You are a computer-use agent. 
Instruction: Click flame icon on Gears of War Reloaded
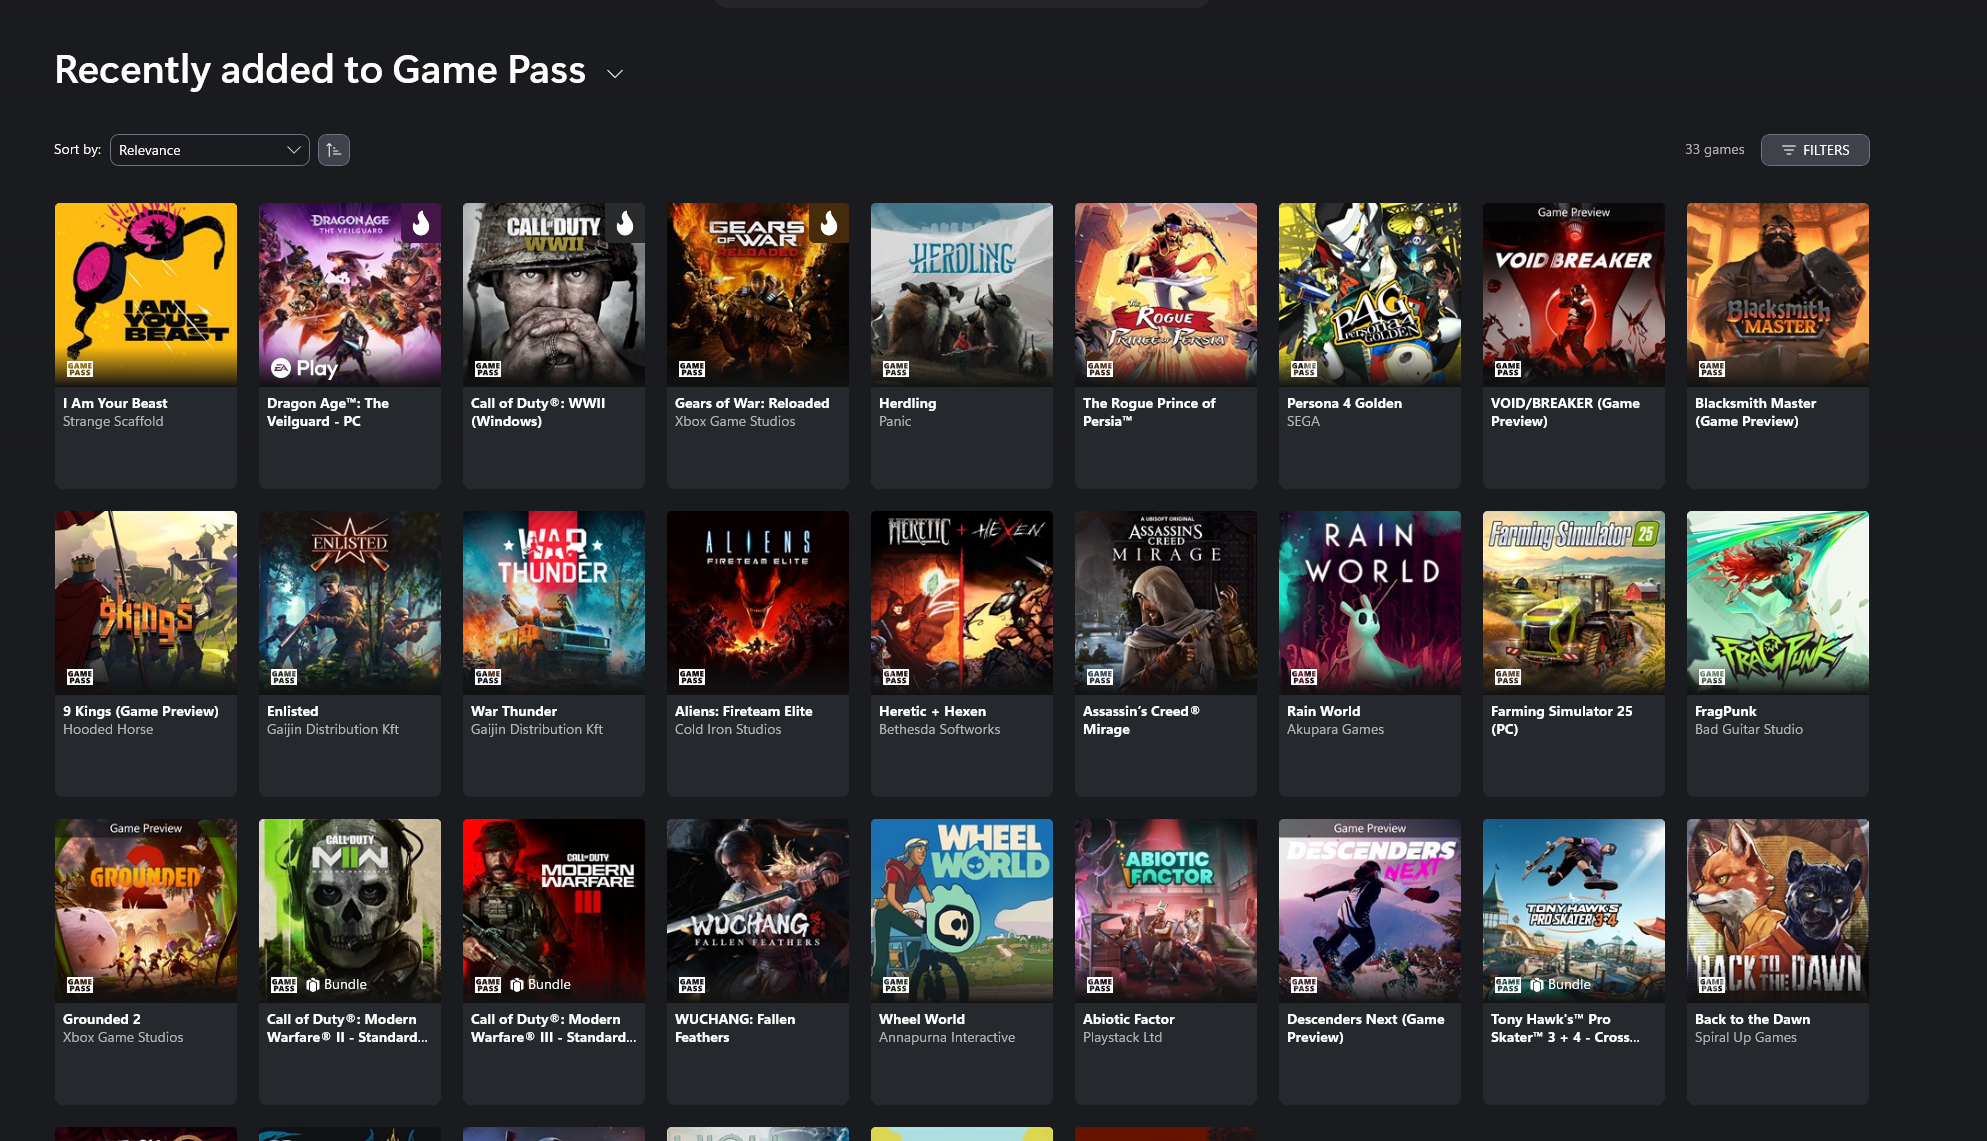tap(829, 223)
